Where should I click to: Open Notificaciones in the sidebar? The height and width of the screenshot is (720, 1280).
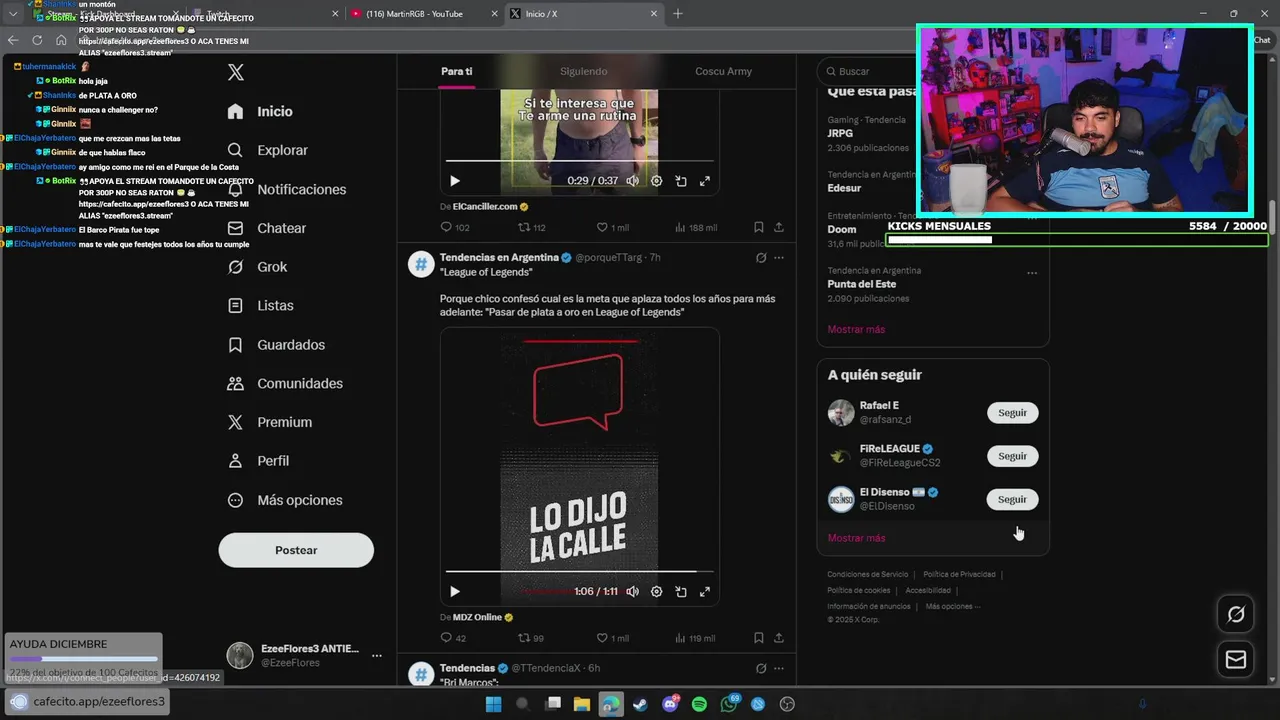286,189
